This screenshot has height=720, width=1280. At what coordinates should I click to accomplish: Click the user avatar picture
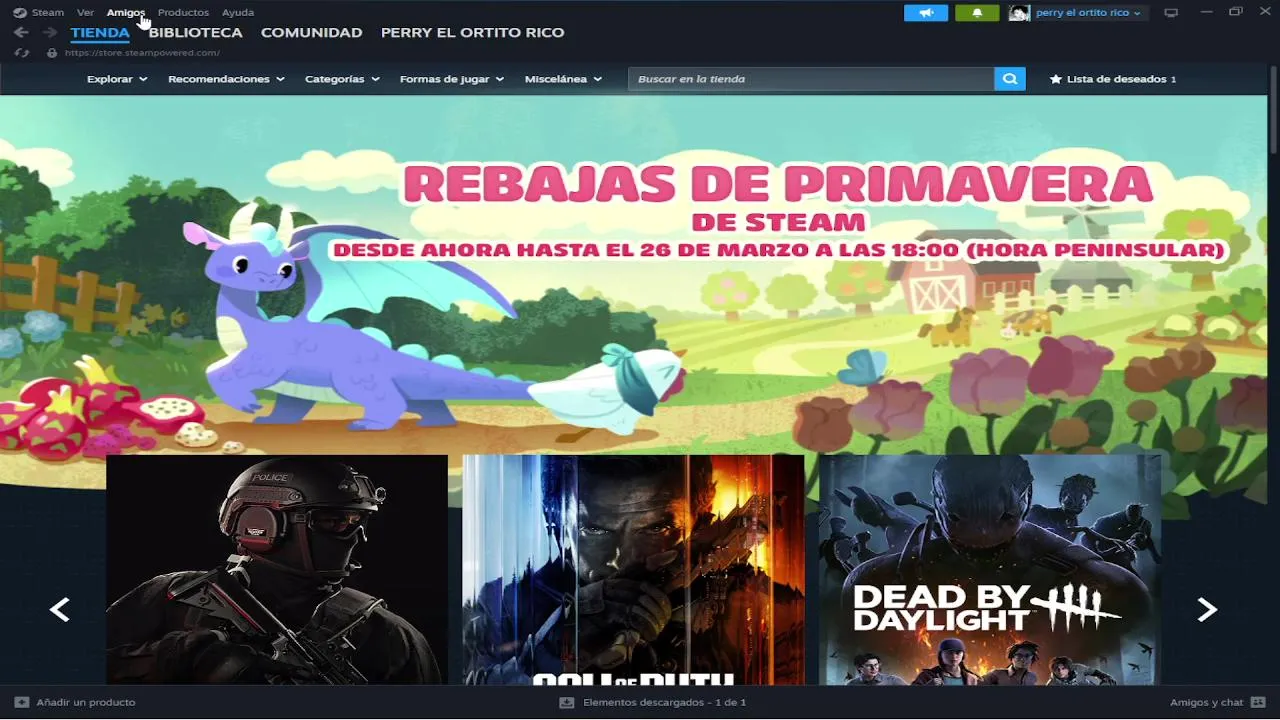coord(1019,13)
